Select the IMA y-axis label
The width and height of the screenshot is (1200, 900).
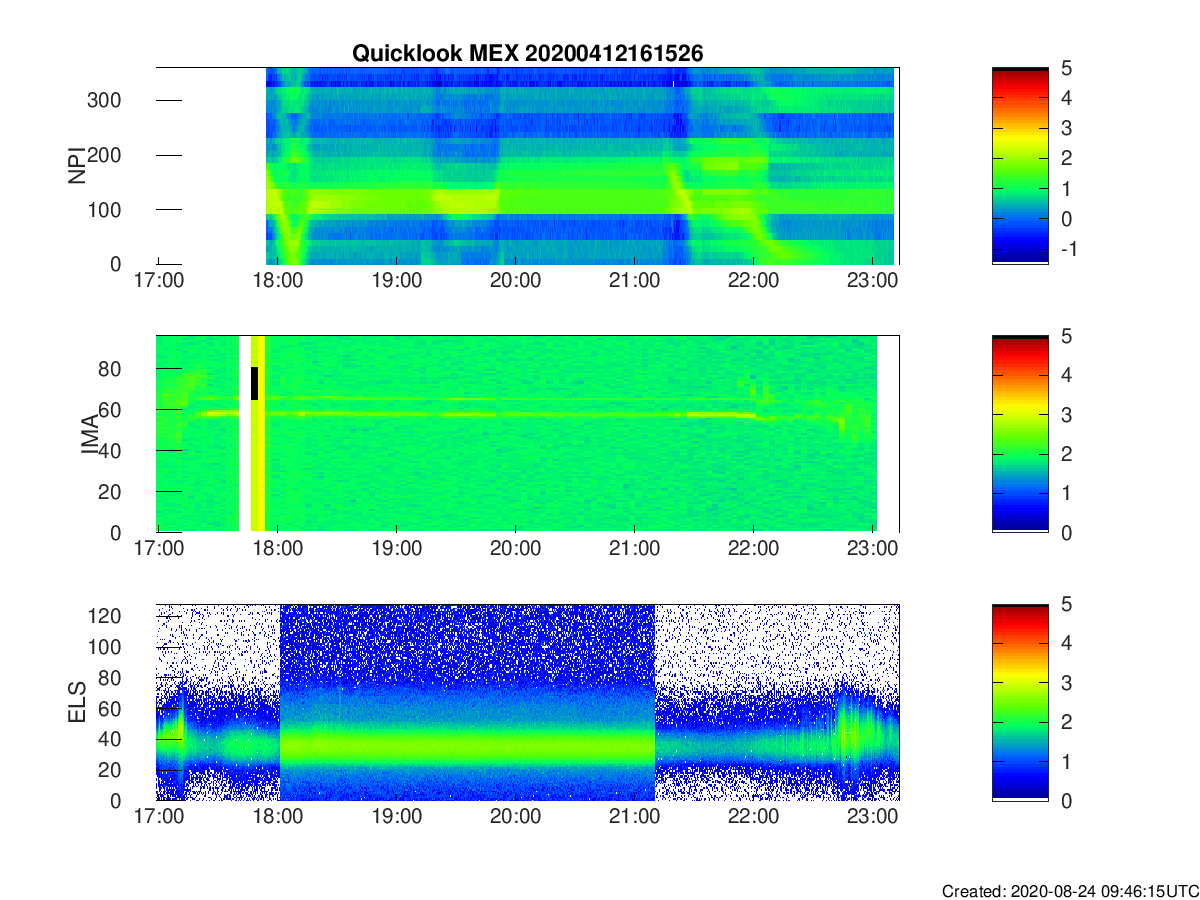[90, 434]
